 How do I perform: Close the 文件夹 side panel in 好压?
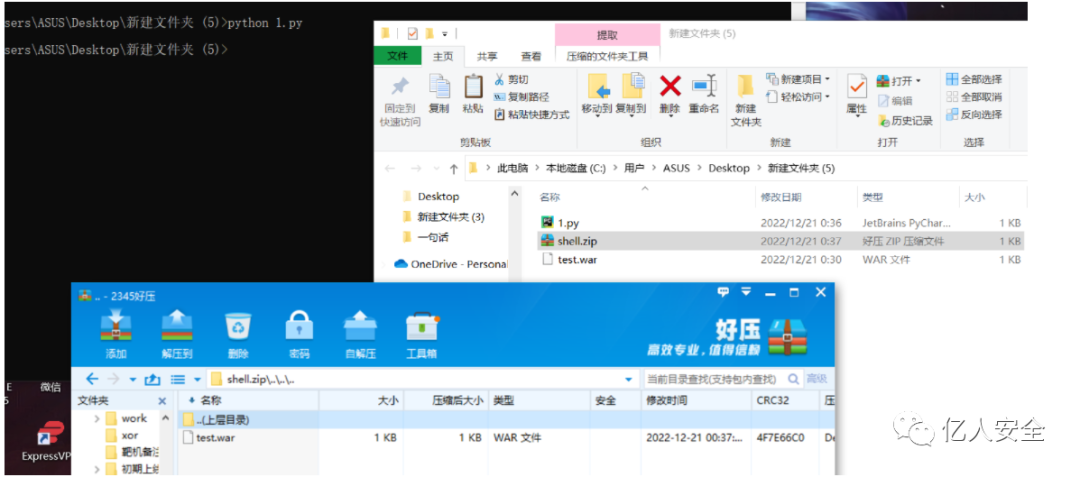point(163,401)
